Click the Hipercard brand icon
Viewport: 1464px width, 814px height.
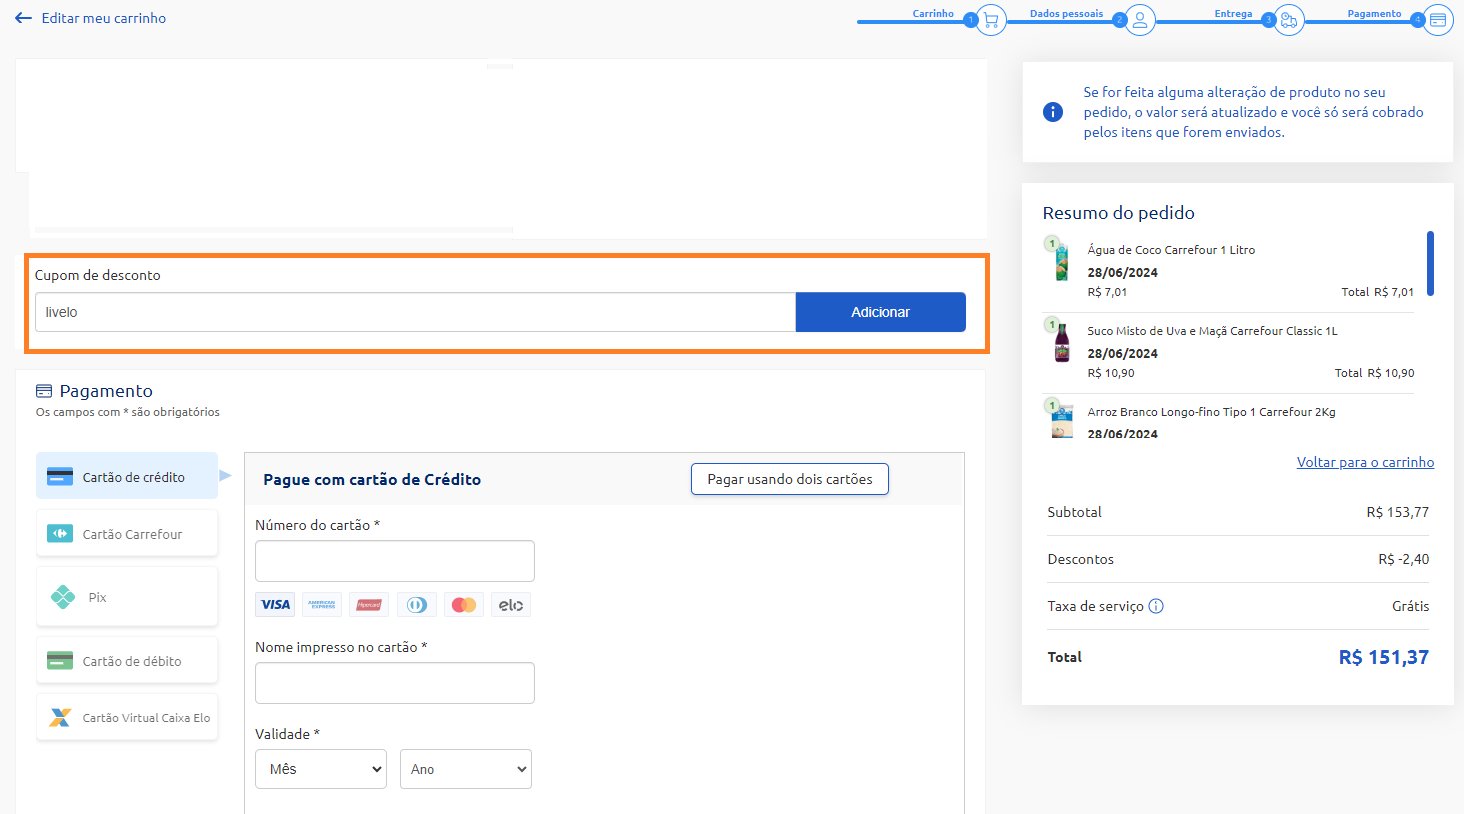369,604
